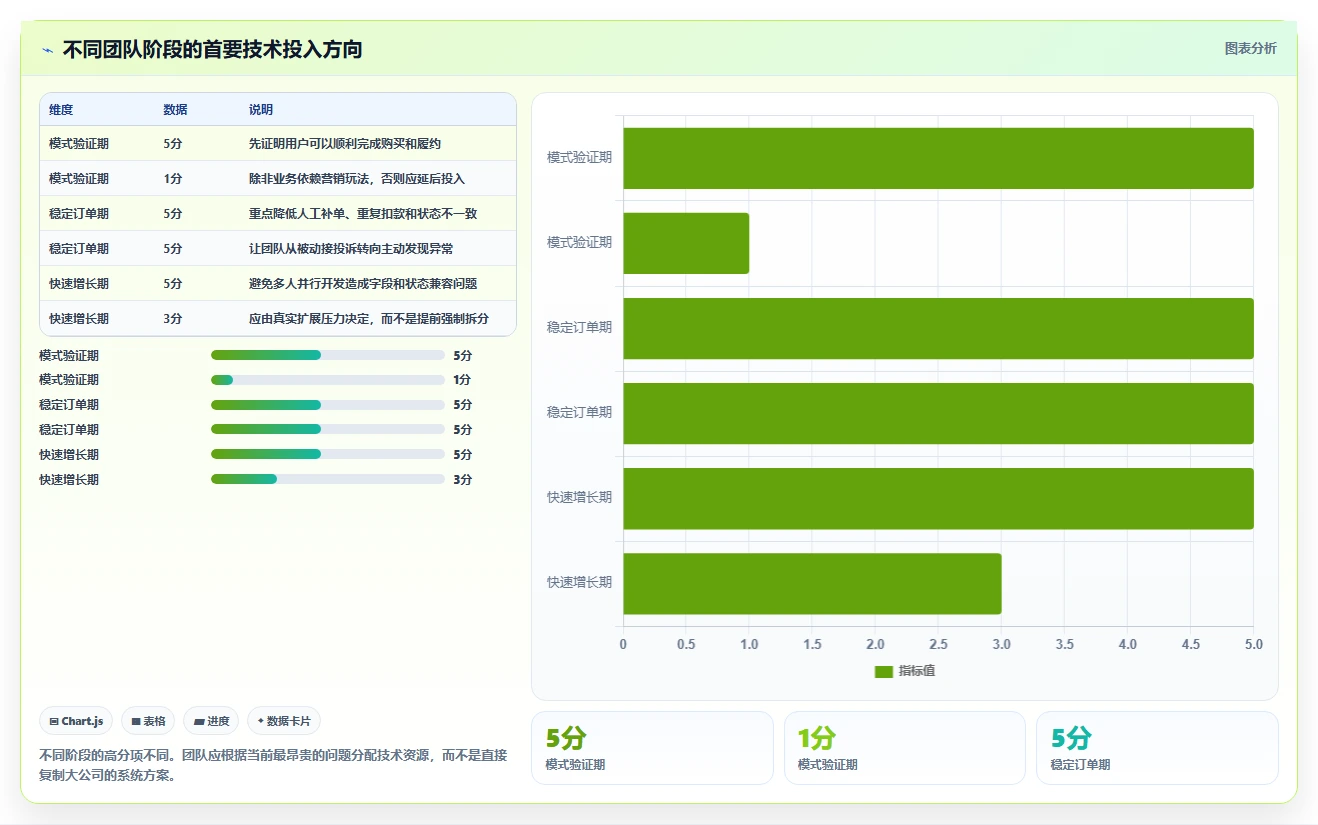The image size is (1318, 825).
Task: Click the 快速增长期 chart bar ending at 3.0
Action: [812, 584]
